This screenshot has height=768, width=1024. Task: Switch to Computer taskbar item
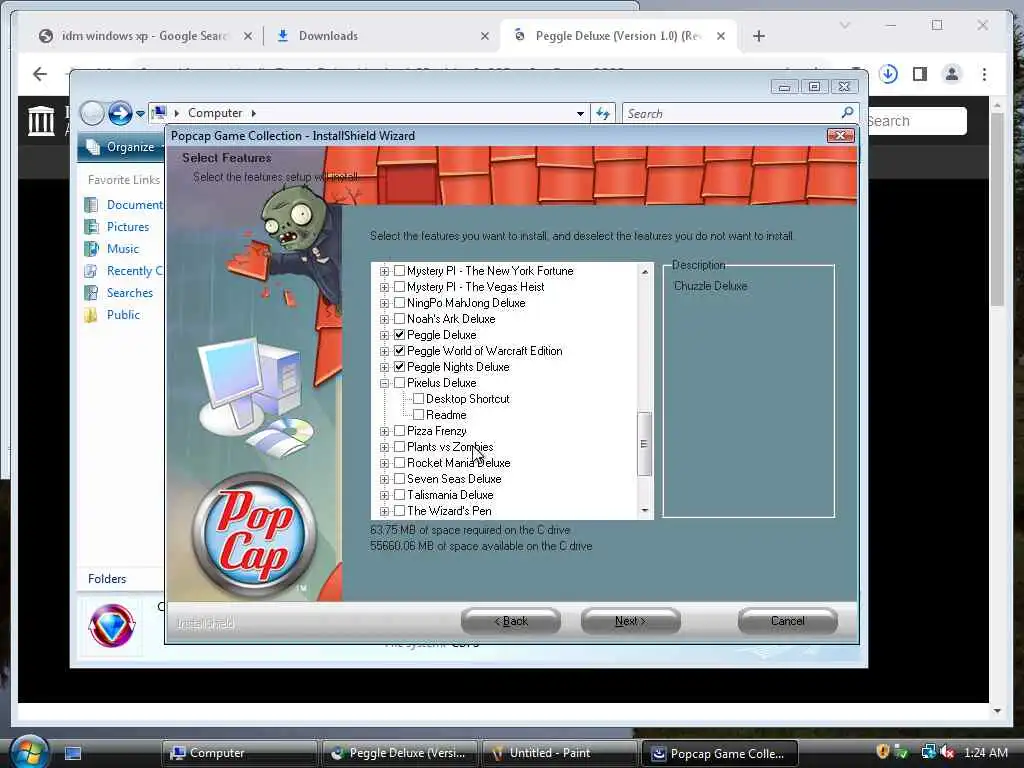240,753
